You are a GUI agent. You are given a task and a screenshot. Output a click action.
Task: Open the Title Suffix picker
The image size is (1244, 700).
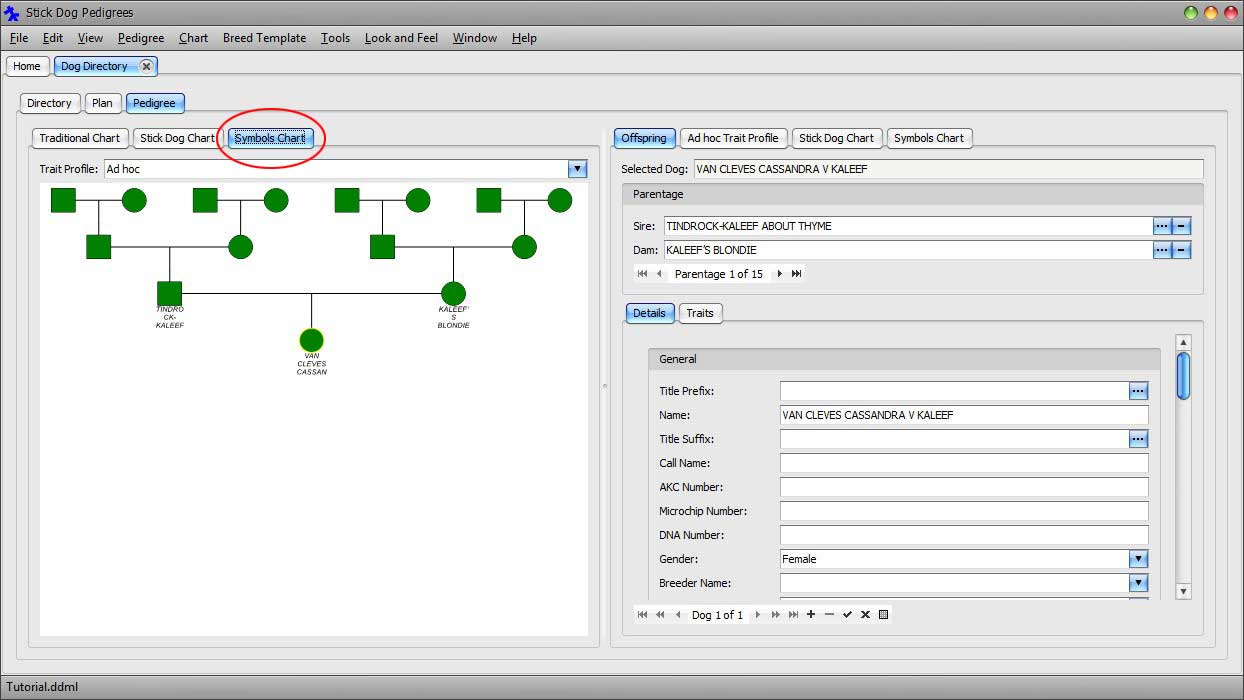click(1140, 438)
